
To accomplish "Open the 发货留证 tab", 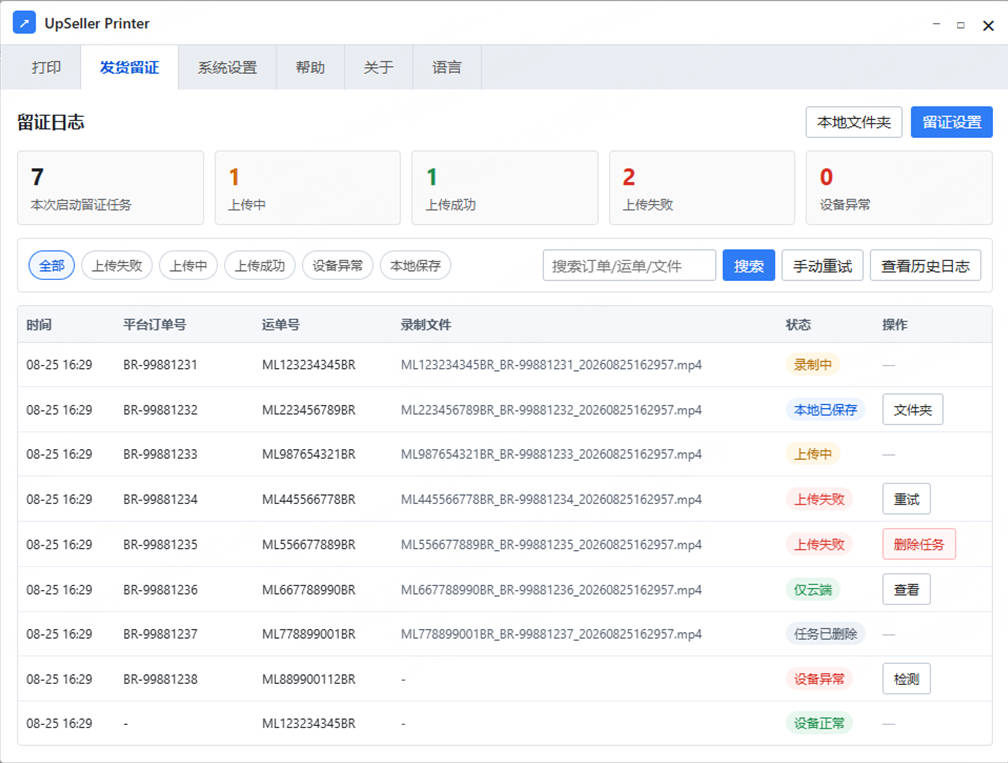I will pos(129,67).
